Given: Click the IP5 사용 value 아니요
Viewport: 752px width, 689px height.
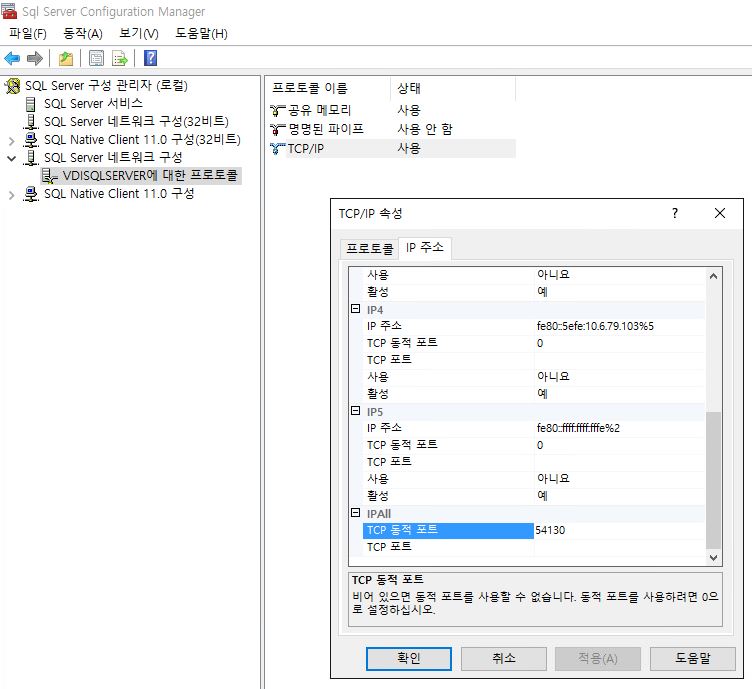Looking at the screenshot, I should tap(620, 479).
